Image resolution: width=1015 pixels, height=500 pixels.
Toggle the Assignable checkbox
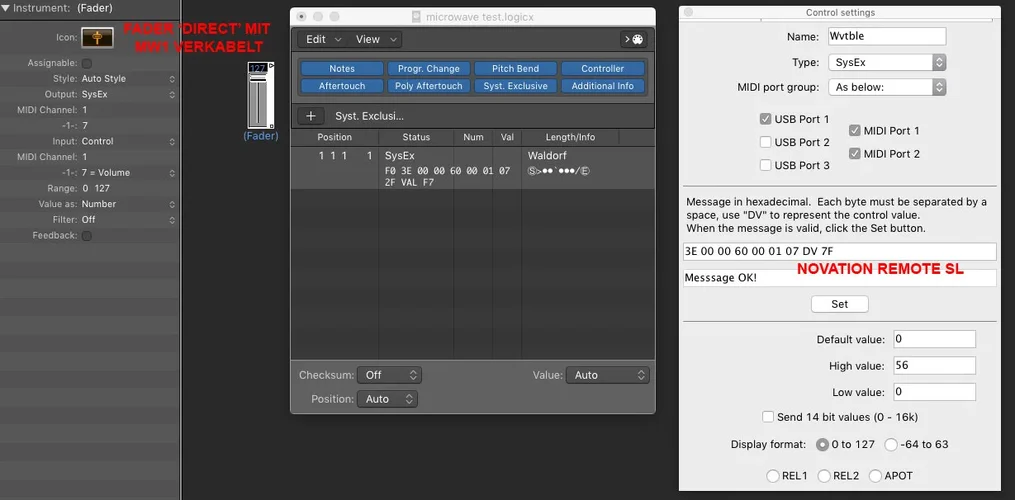click(x=87, y=63)
